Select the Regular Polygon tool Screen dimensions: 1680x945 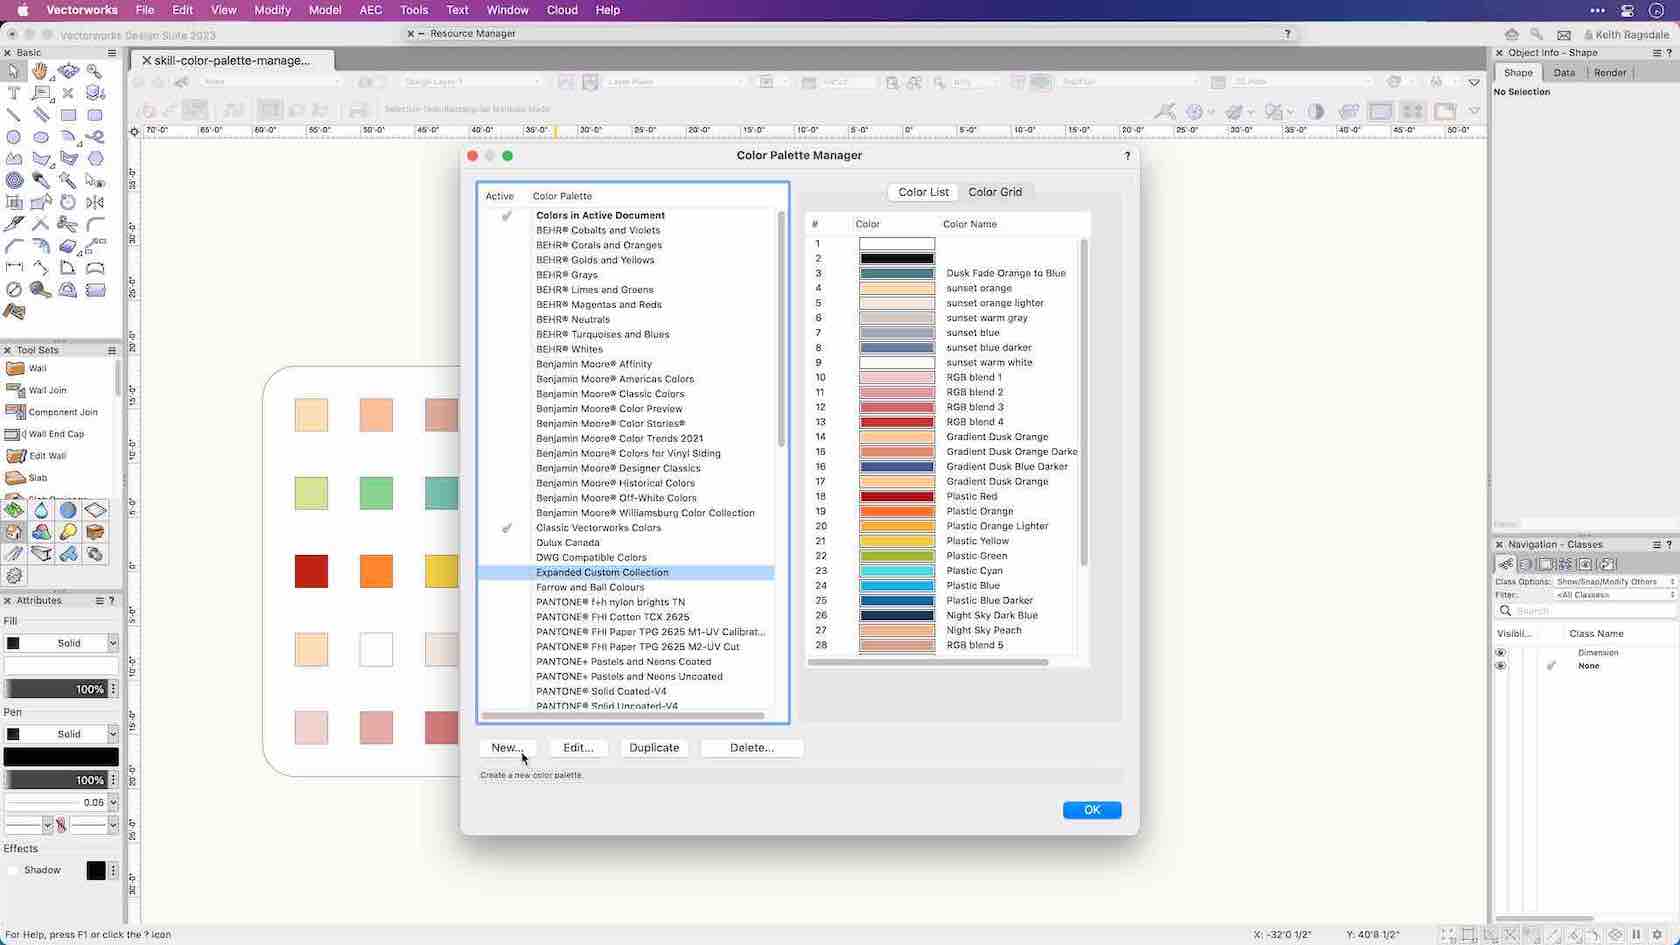(x=95, y=159)
